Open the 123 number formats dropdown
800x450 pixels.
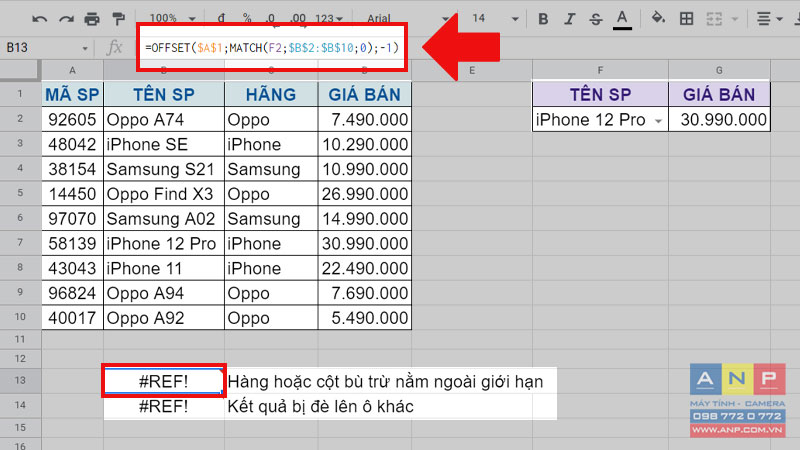tap(329, 19)
